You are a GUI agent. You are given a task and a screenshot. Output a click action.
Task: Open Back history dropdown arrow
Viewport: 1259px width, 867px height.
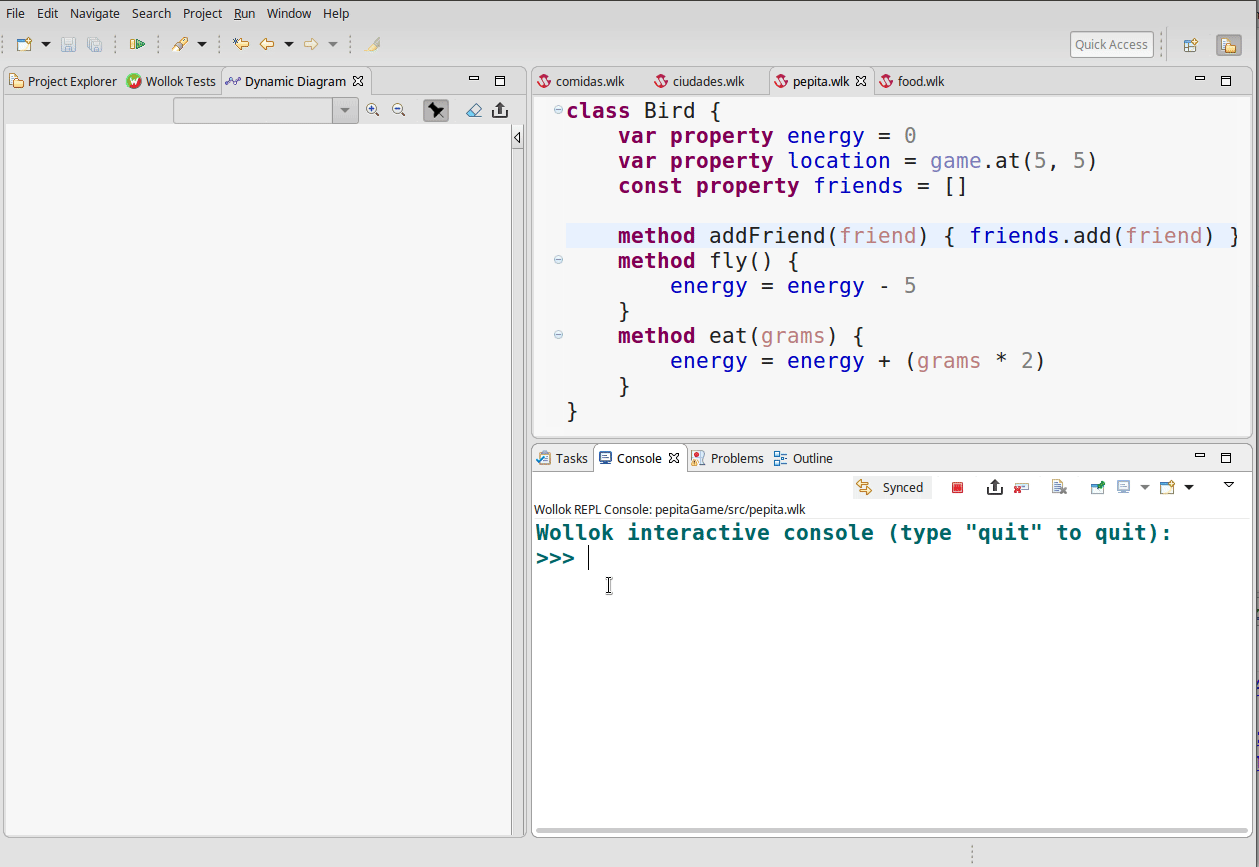click(x=289, y=44)
